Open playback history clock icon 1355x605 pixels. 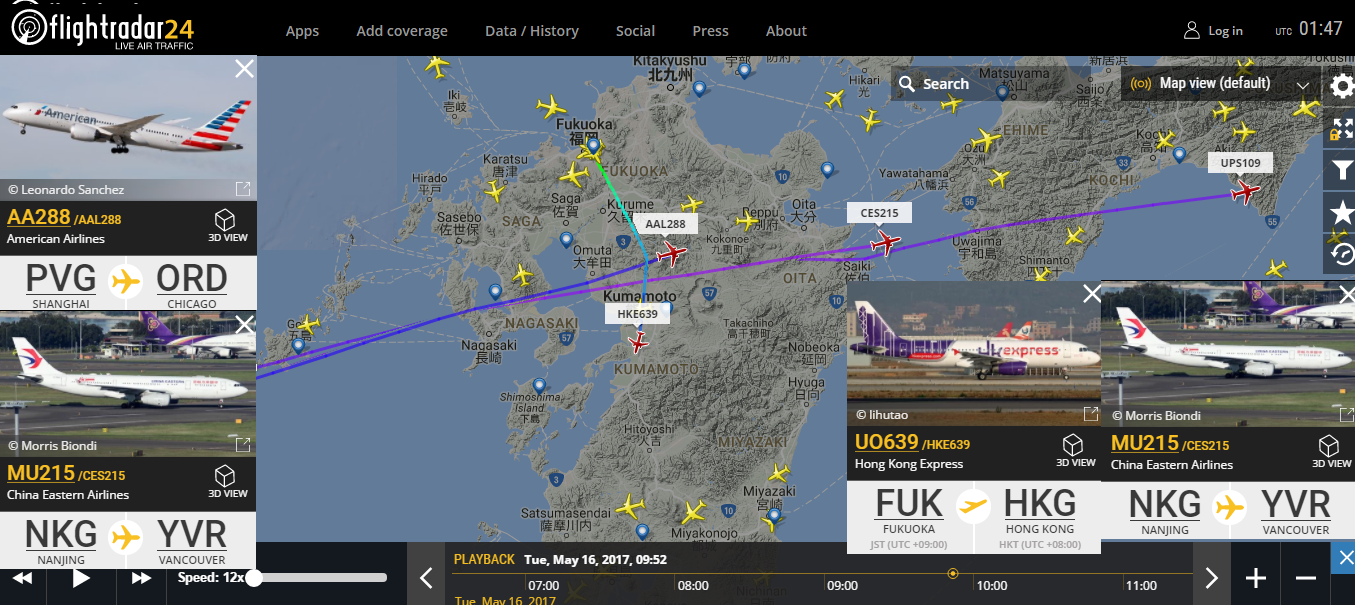(x=1342, y=254)
